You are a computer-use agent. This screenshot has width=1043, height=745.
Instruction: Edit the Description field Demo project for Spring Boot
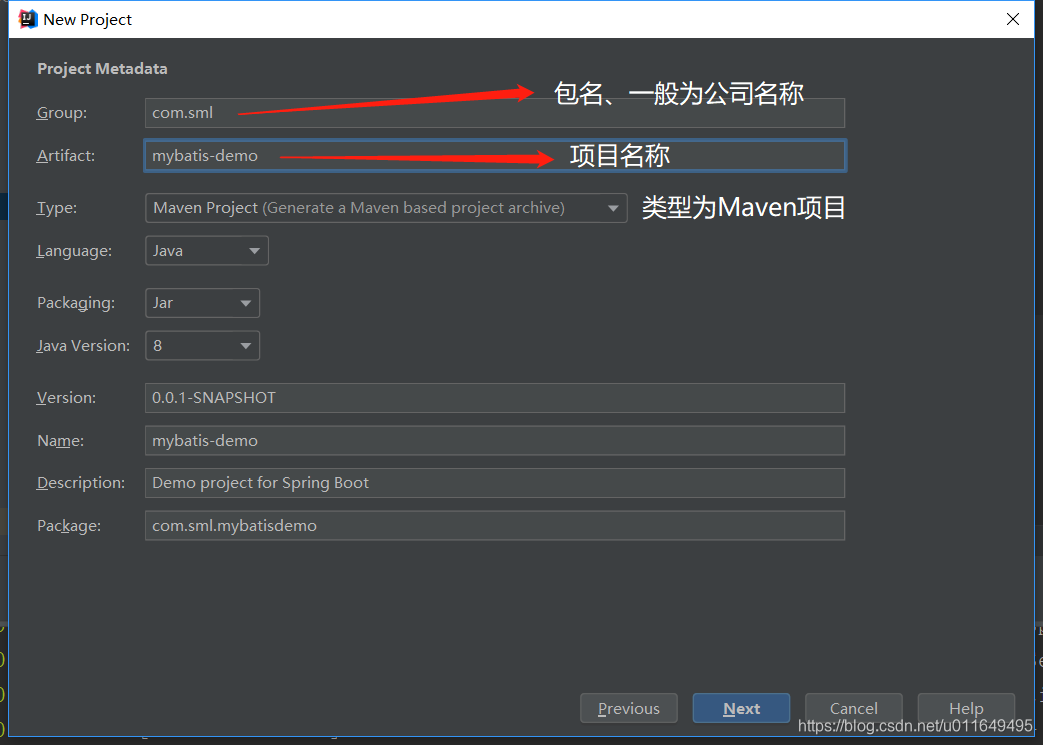[x=495, y=483]
